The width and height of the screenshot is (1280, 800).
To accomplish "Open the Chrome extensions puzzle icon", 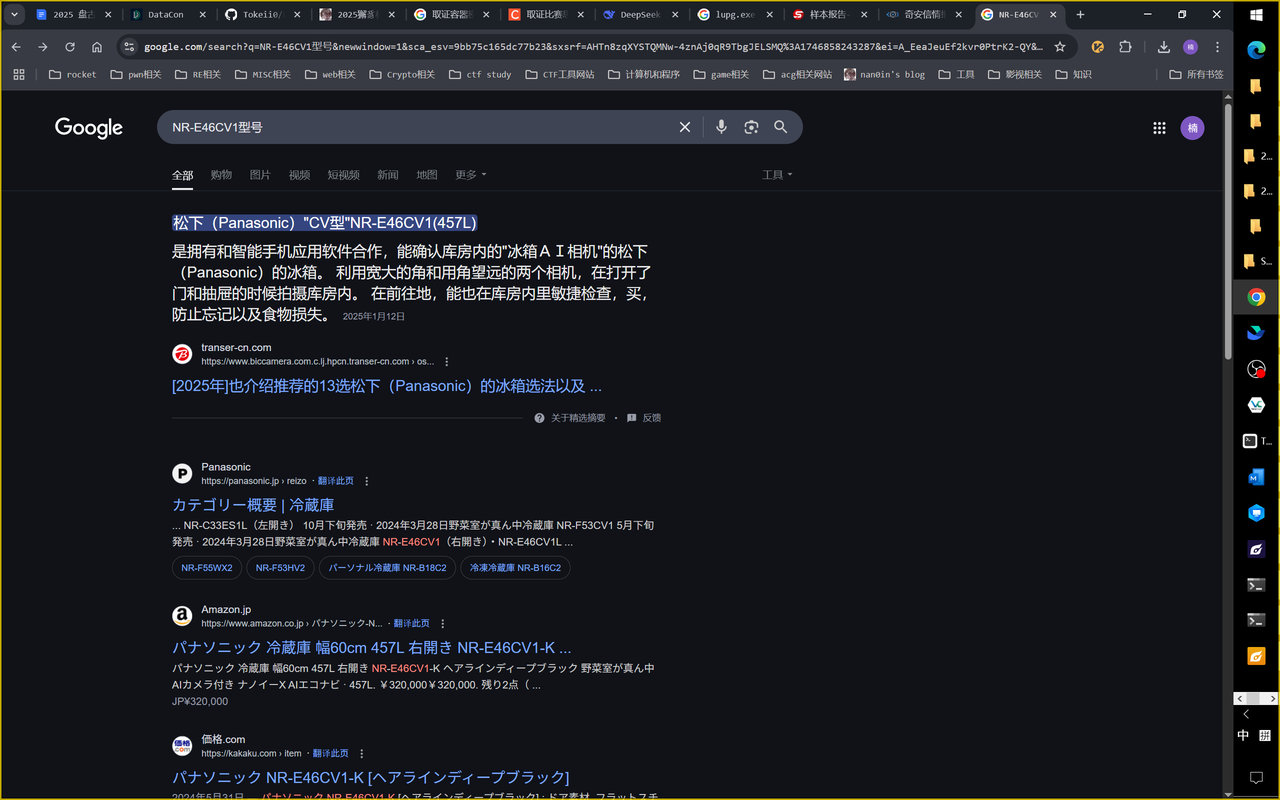I will point(1125,47).
